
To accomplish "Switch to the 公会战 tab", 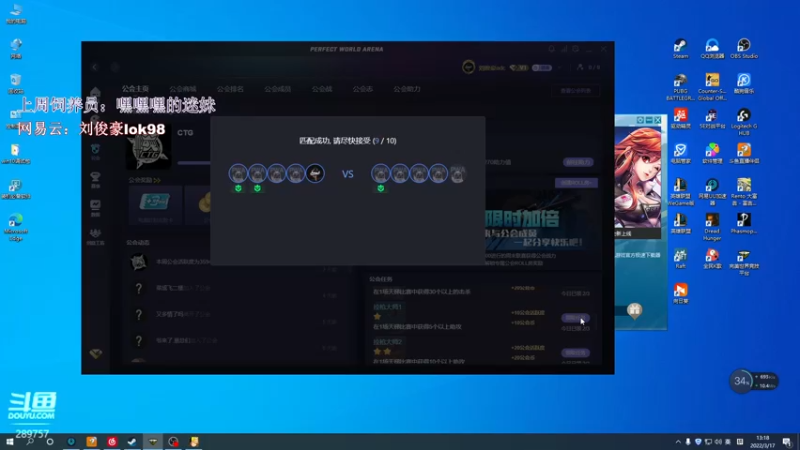I will coord(322,89).
